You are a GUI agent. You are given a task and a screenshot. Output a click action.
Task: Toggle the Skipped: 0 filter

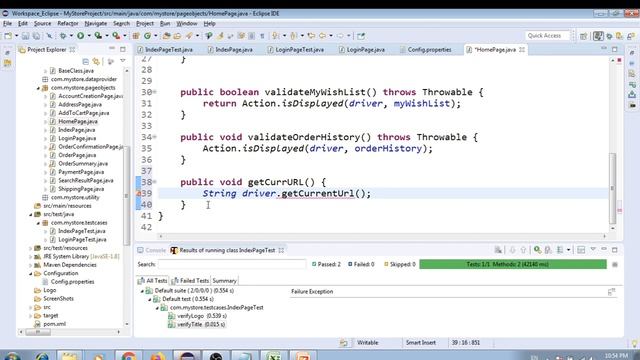(x=400, y=264)
